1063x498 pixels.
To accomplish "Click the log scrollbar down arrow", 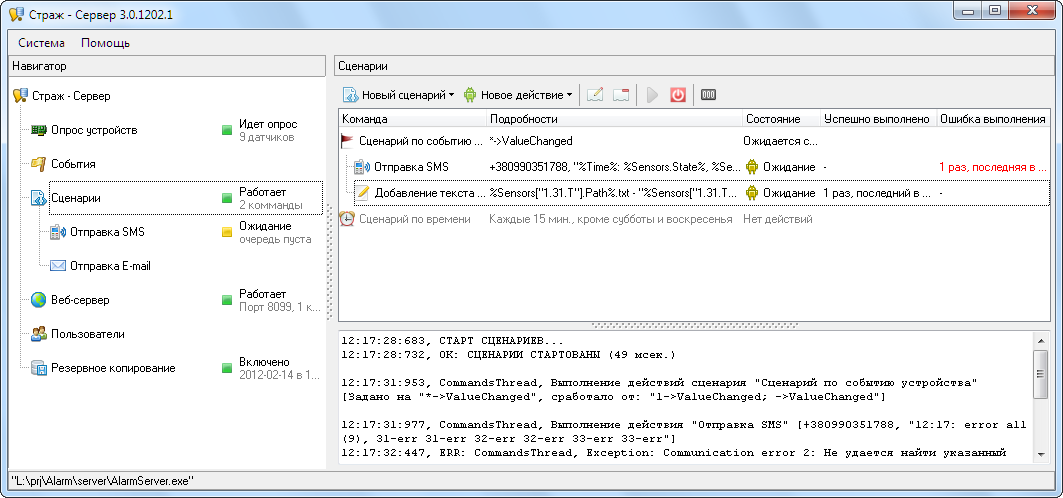I will pyautogui.click(x=1041, y=453).
